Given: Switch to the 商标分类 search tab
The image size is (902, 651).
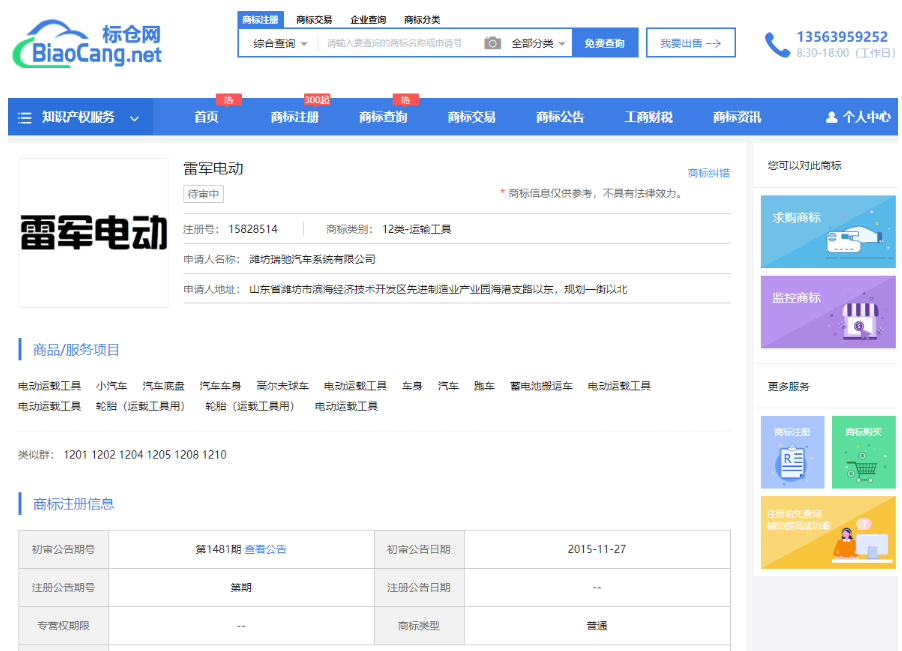Looking at the screenshot, I should 422,20.
